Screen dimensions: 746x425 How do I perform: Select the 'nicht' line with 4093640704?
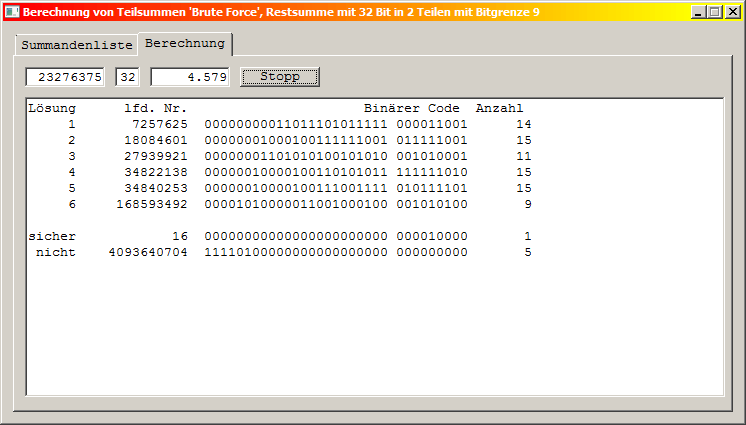pyautogui.click(x=147, y=252)
